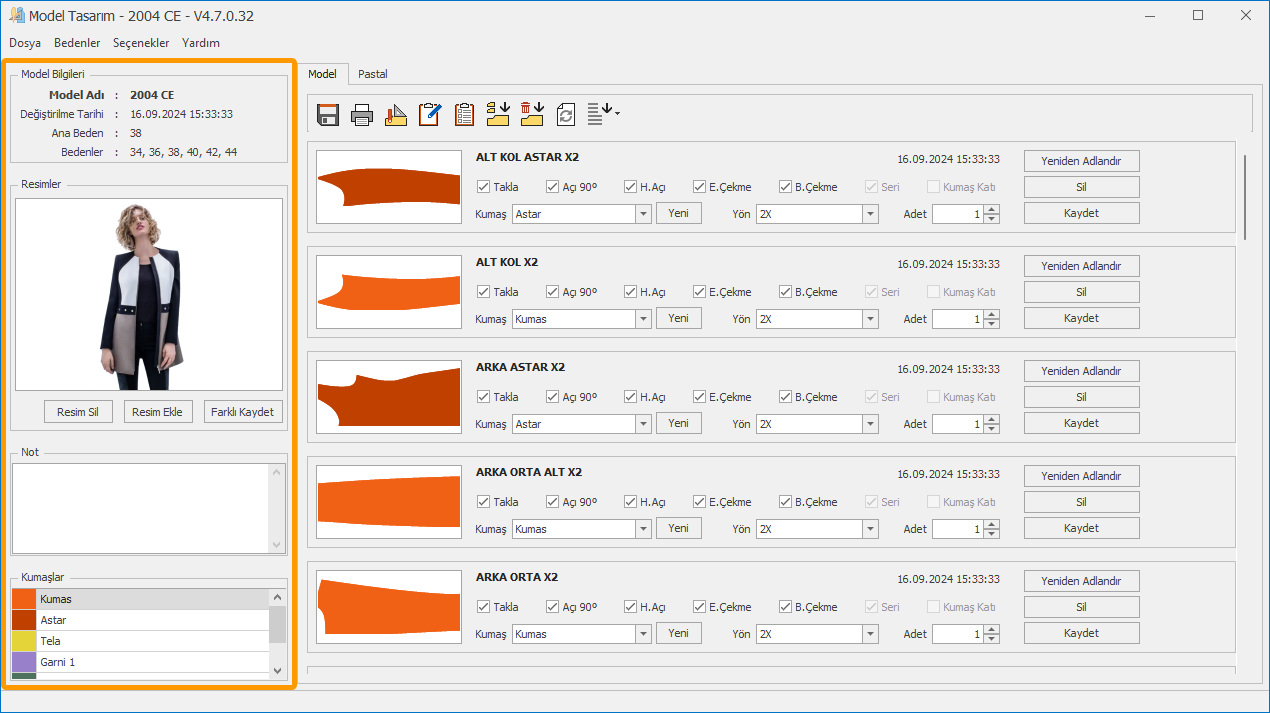Click the document refresh icon
This screenshot has width=1270, height=713.
566,115
